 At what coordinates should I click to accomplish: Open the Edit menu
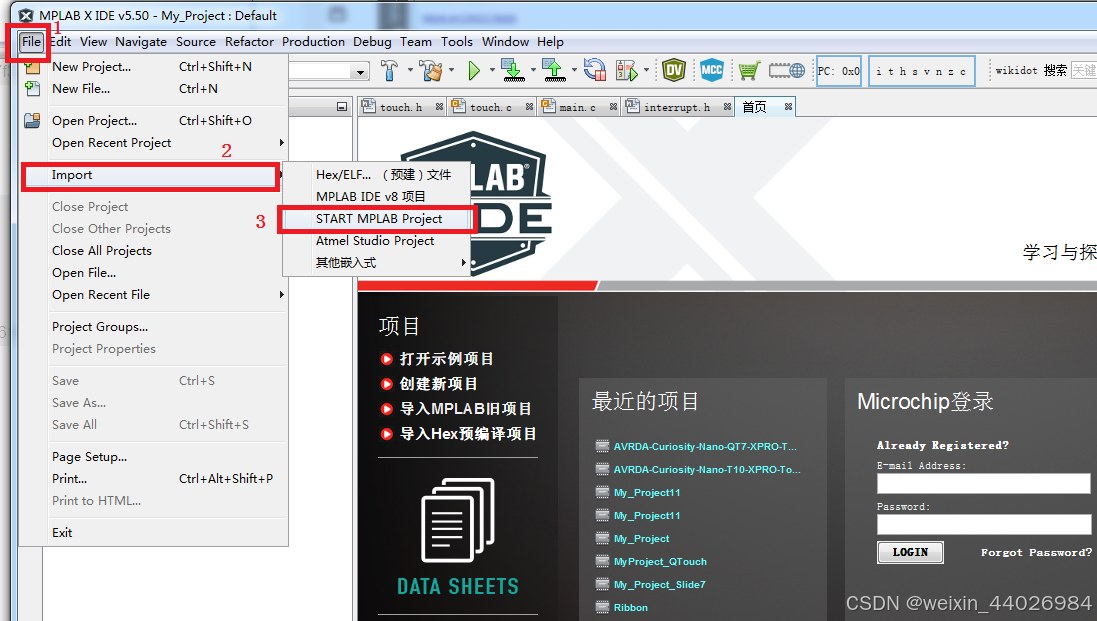click(61, 42)
